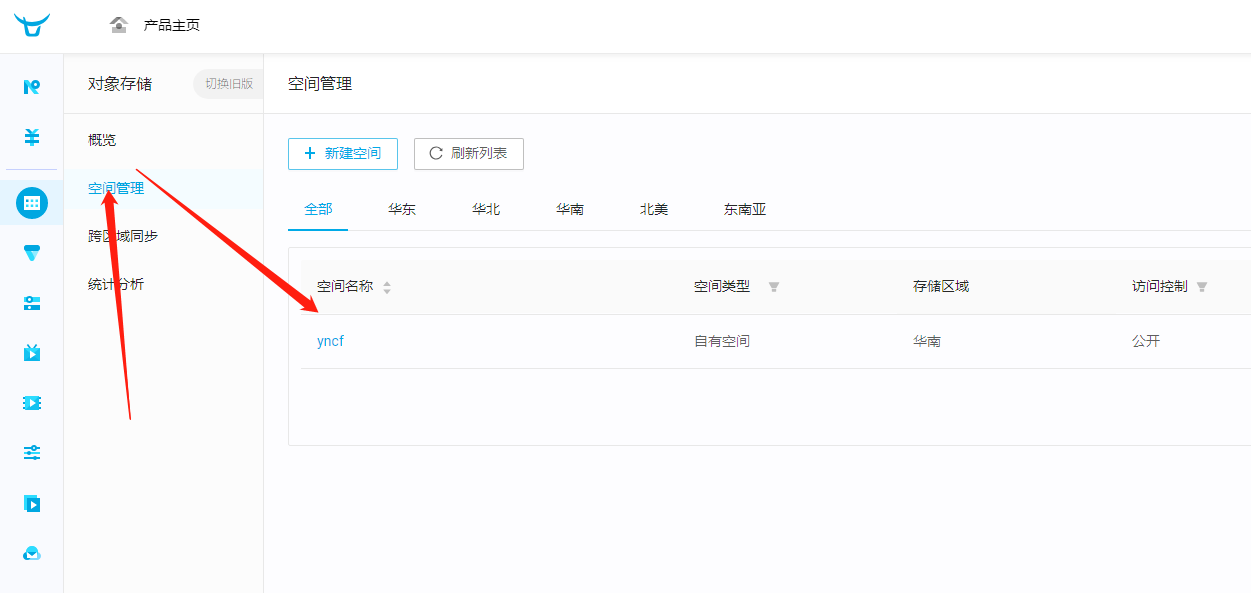1251x593 pixels.
Task: Open the sliders settings icon in sidebar
Action: (x=32, y=453)
